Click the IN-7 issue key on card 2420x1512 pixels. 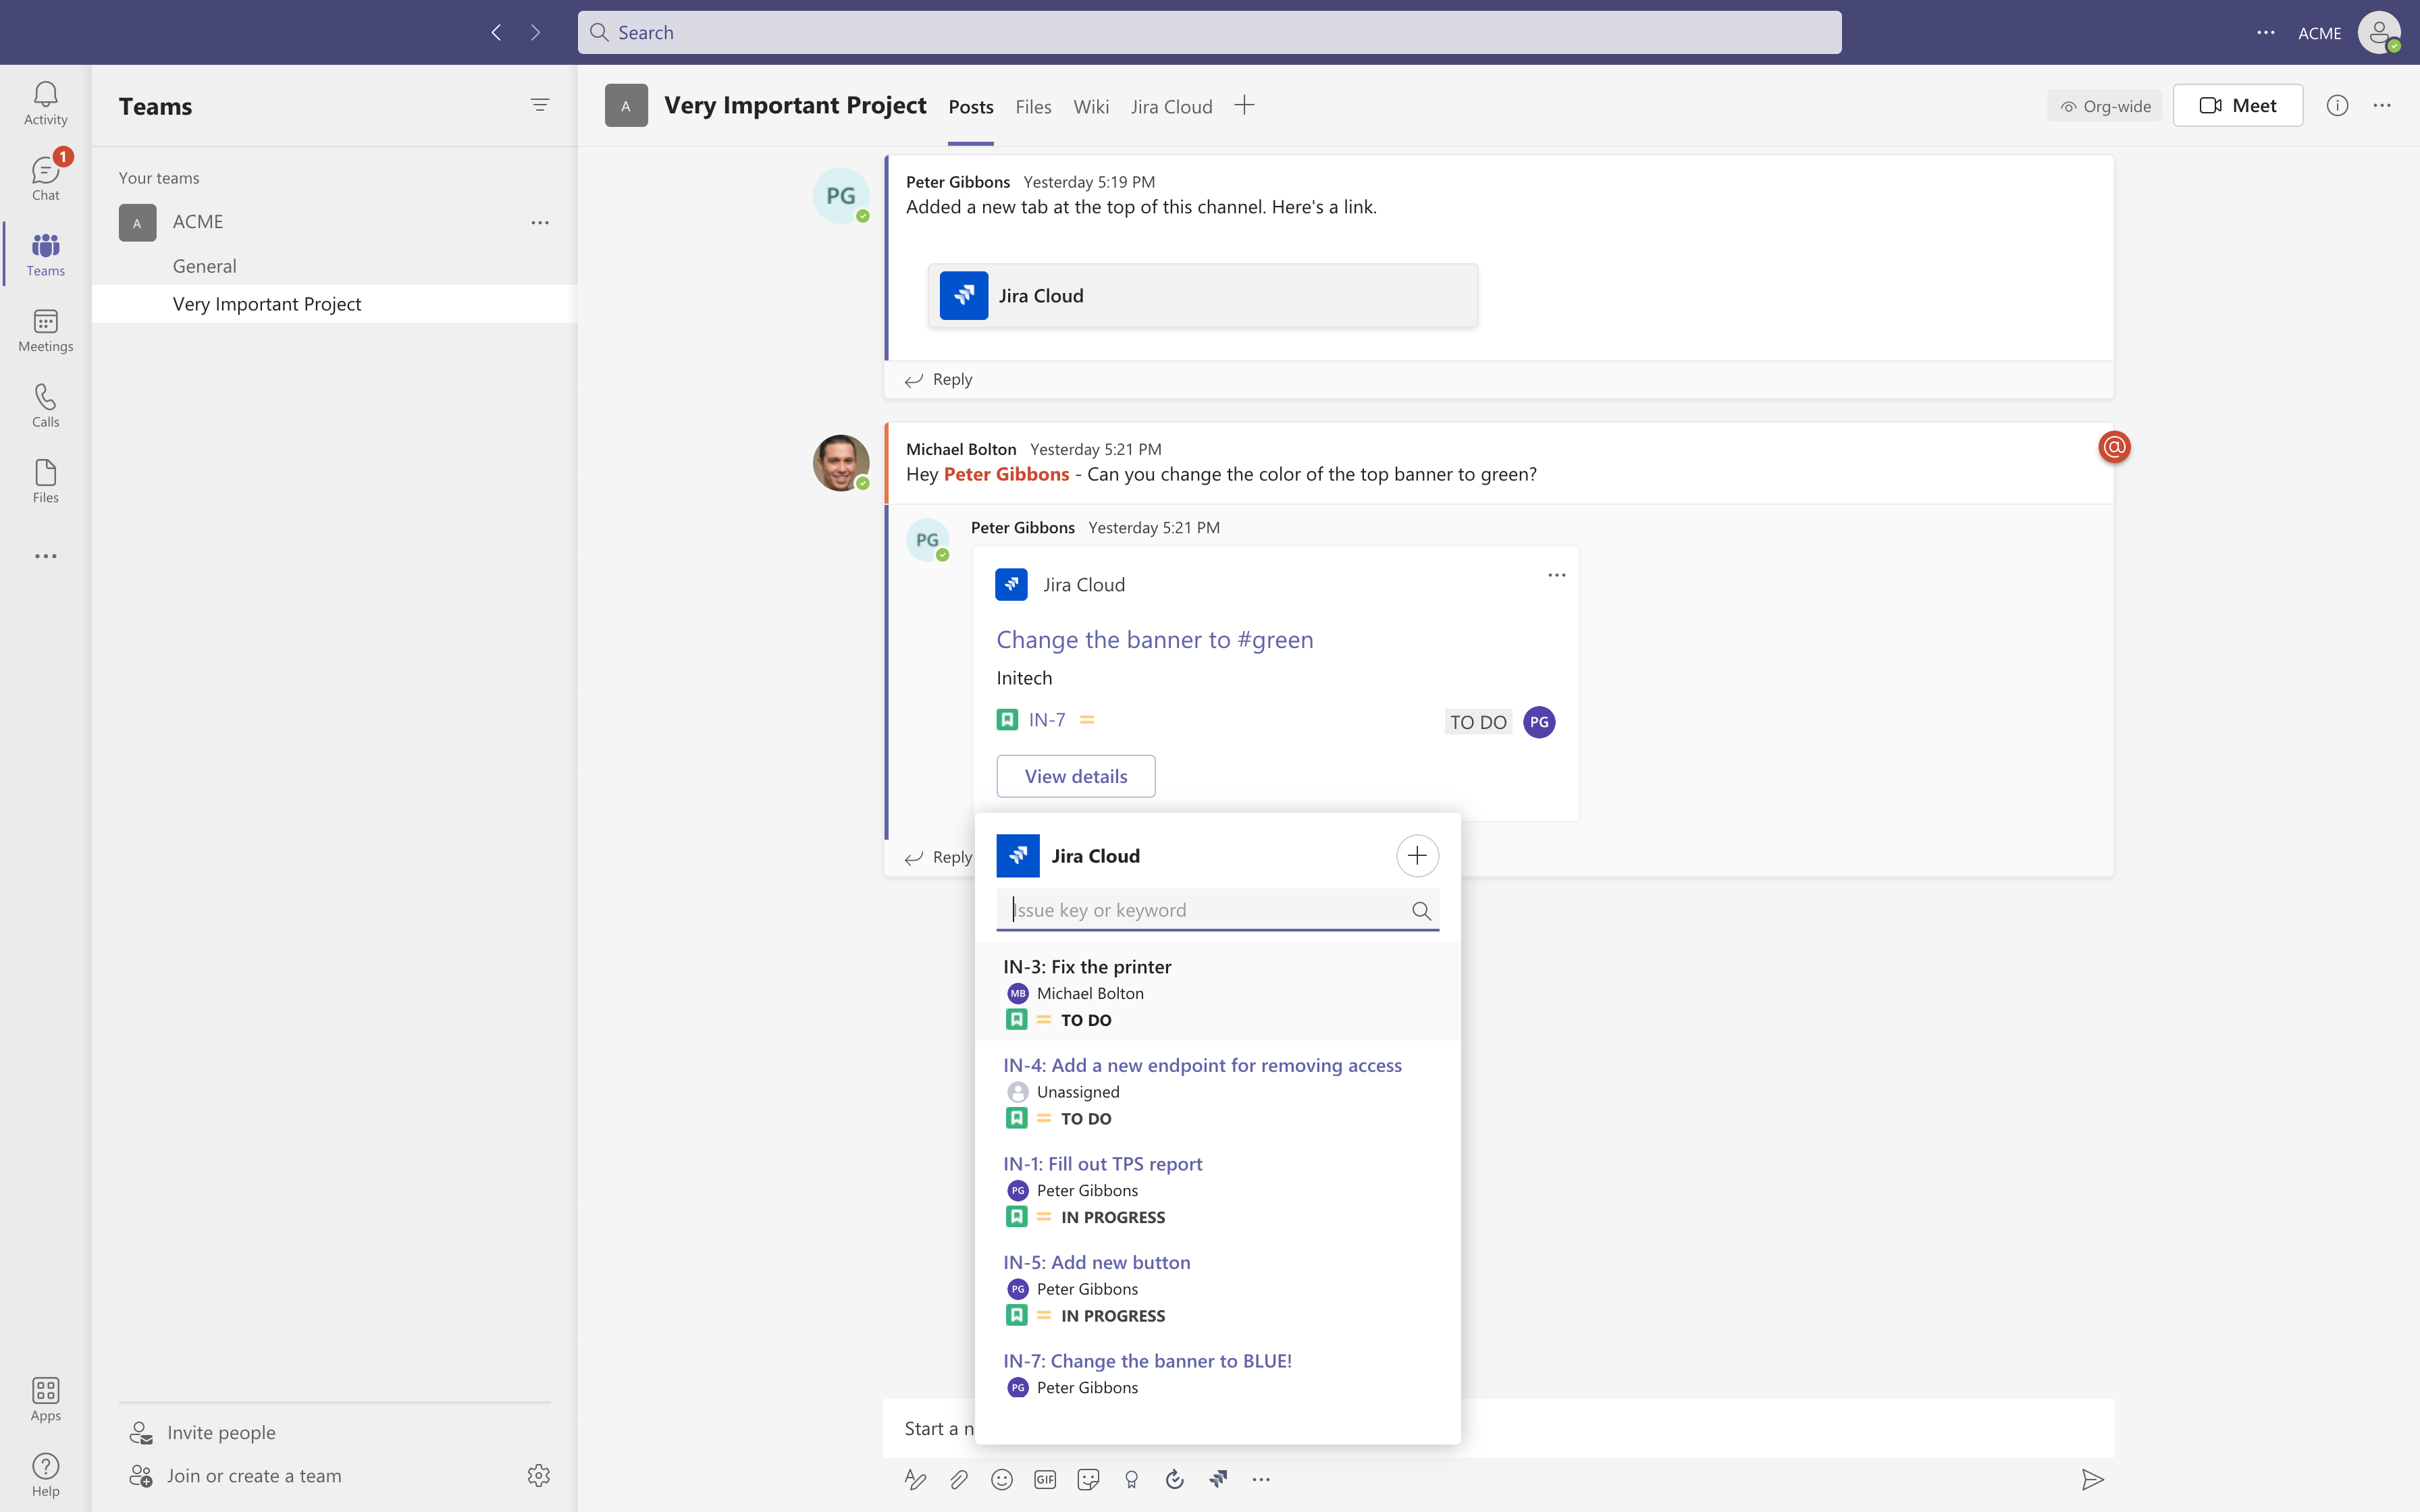(1047, 720)
